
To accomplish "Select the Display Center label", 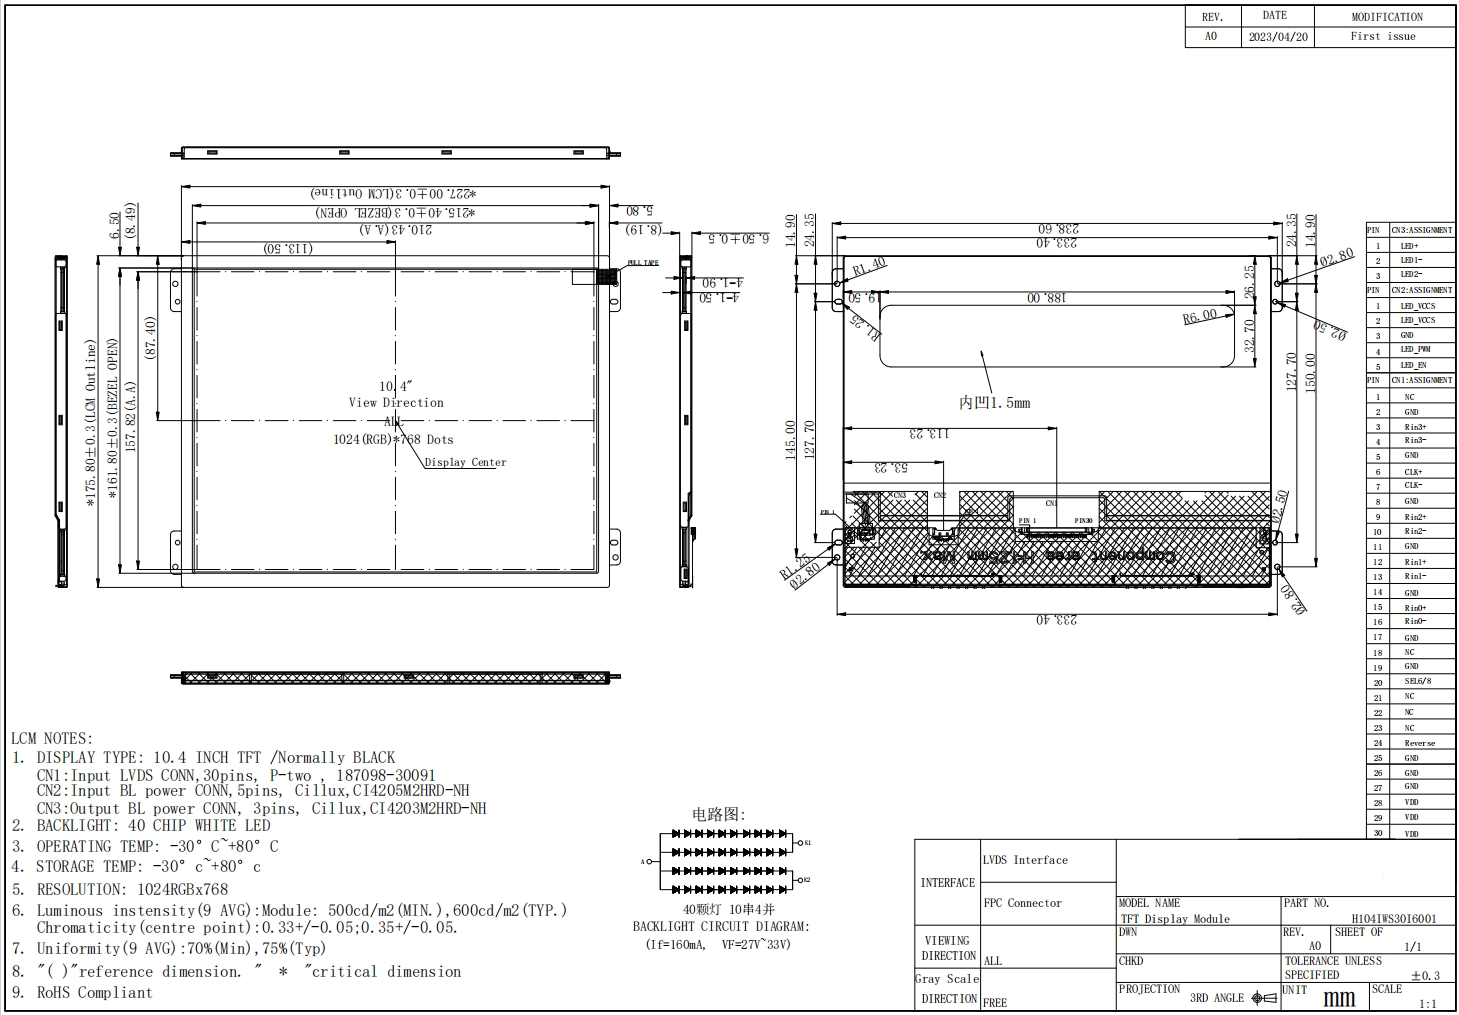I will coord(465,462).
